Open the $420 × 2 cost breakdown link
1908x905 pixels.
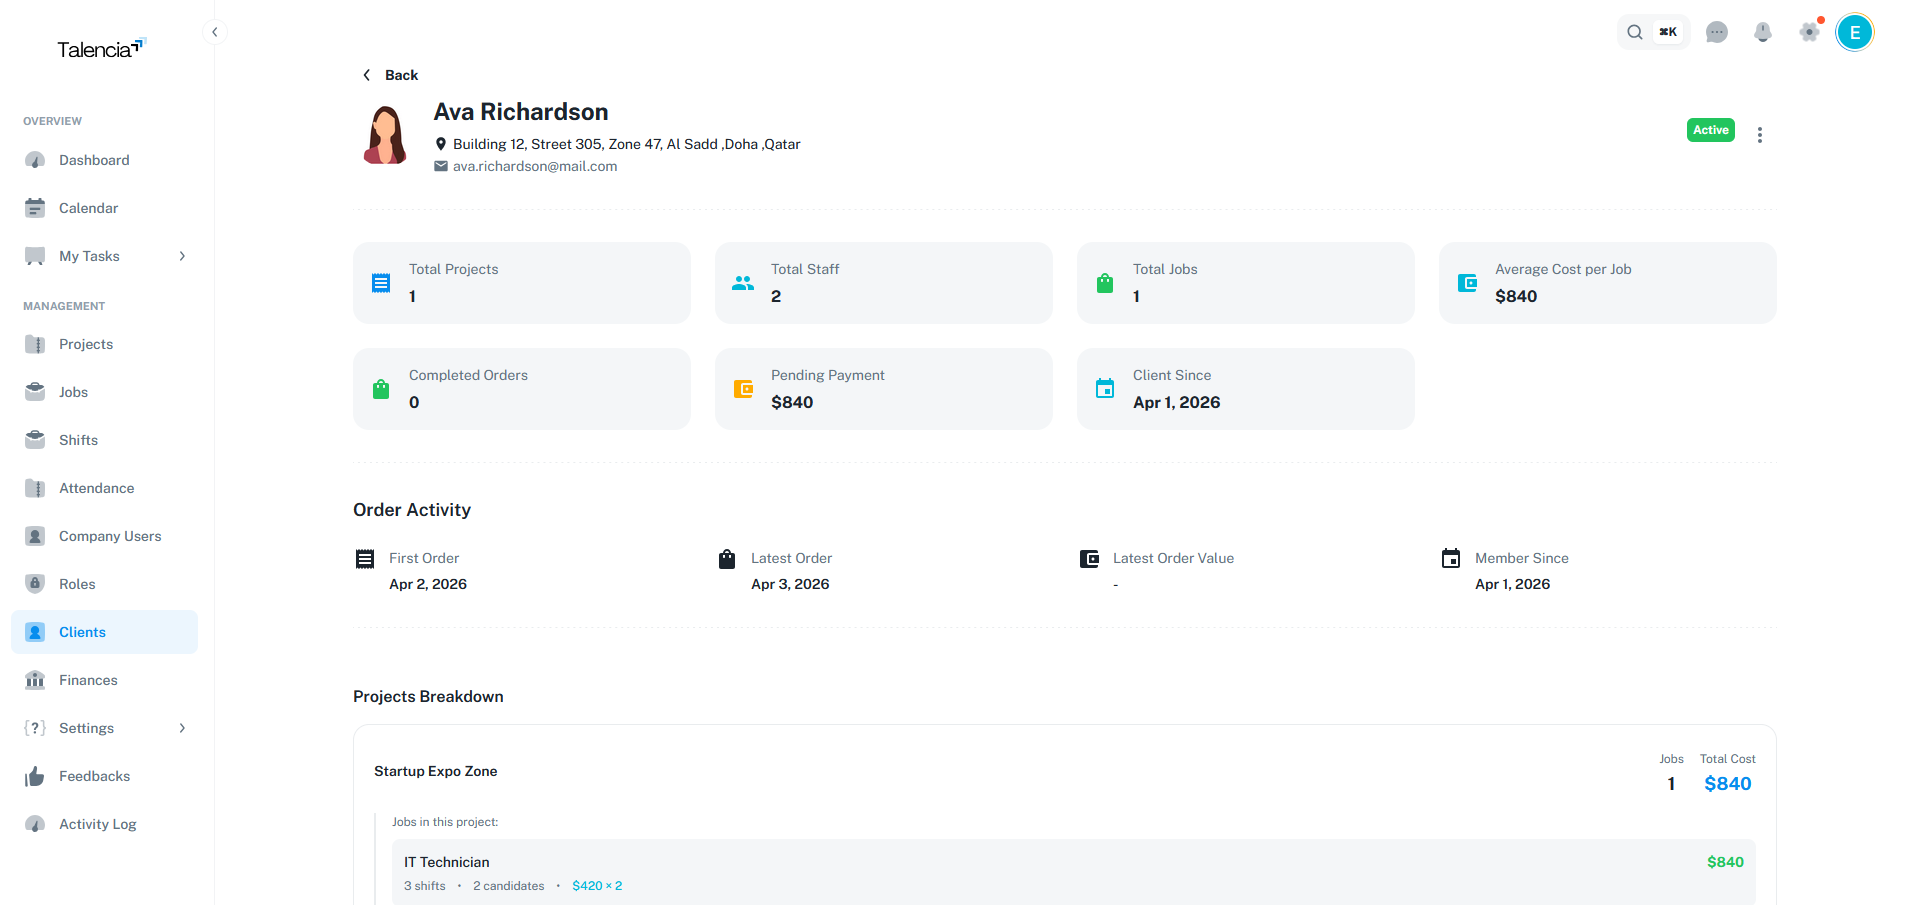coord(597,885)
